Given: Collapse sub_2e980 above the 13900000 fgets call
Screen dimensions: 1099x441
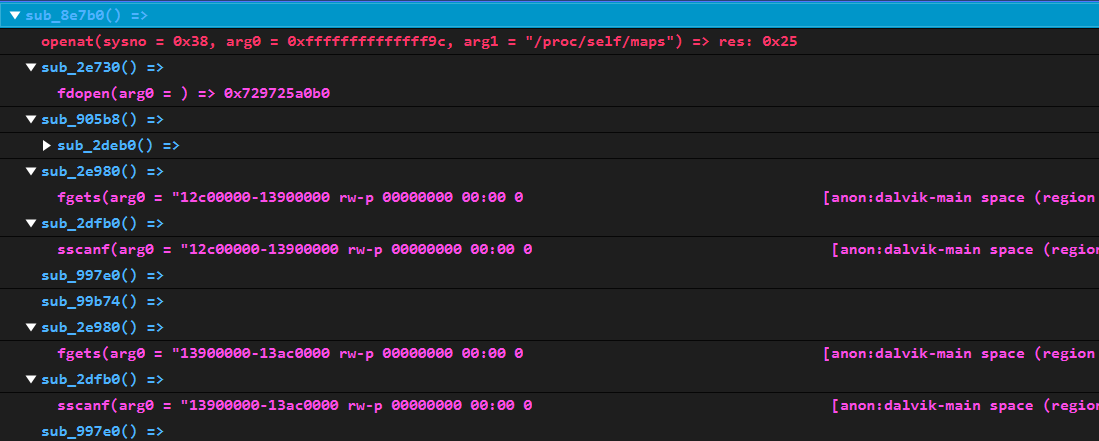Looking at the screenshot, I should (31, 327).
